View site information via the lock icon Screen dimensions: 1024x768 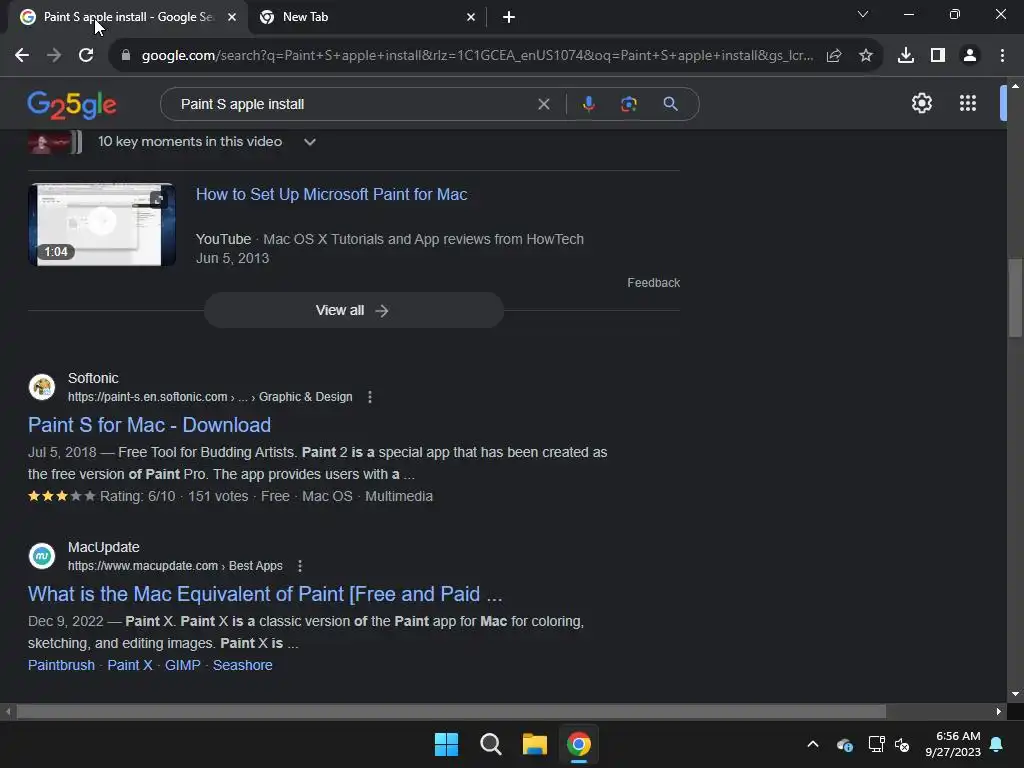coord(126,56)
